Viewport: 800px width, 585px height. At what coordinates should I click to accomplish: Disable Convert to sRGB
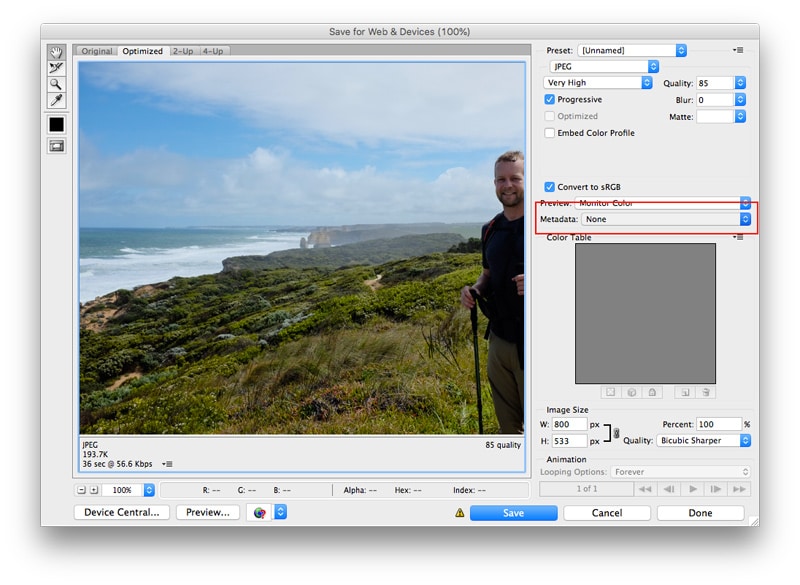pyautogui.click(x=550, y=187)
